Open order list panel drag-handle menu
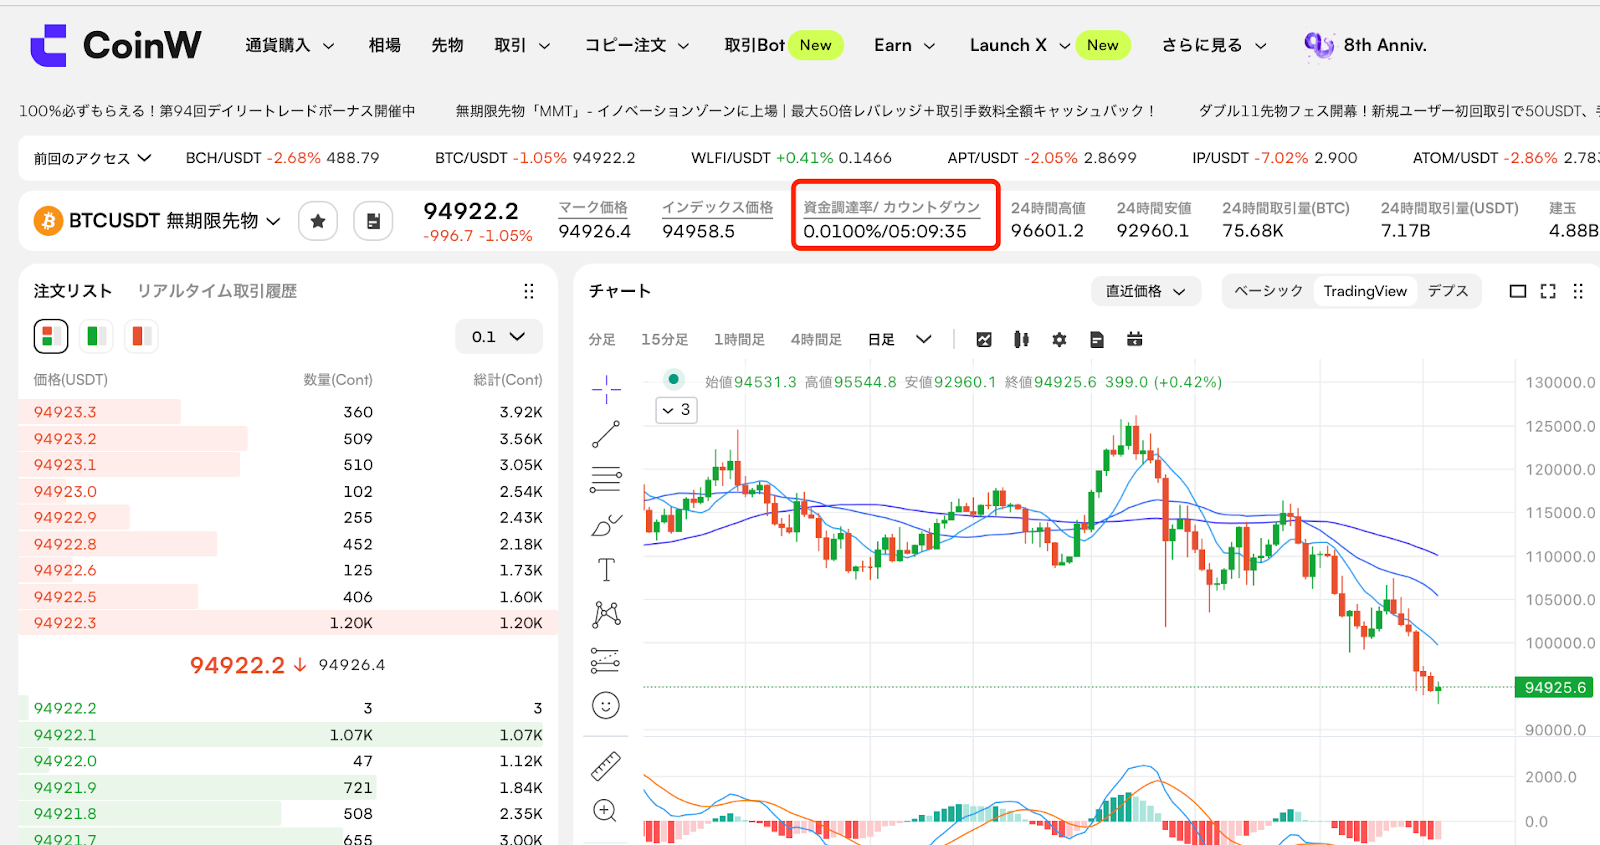The width and height of the screenshot is (1600, 845). (x=529, y=291)
